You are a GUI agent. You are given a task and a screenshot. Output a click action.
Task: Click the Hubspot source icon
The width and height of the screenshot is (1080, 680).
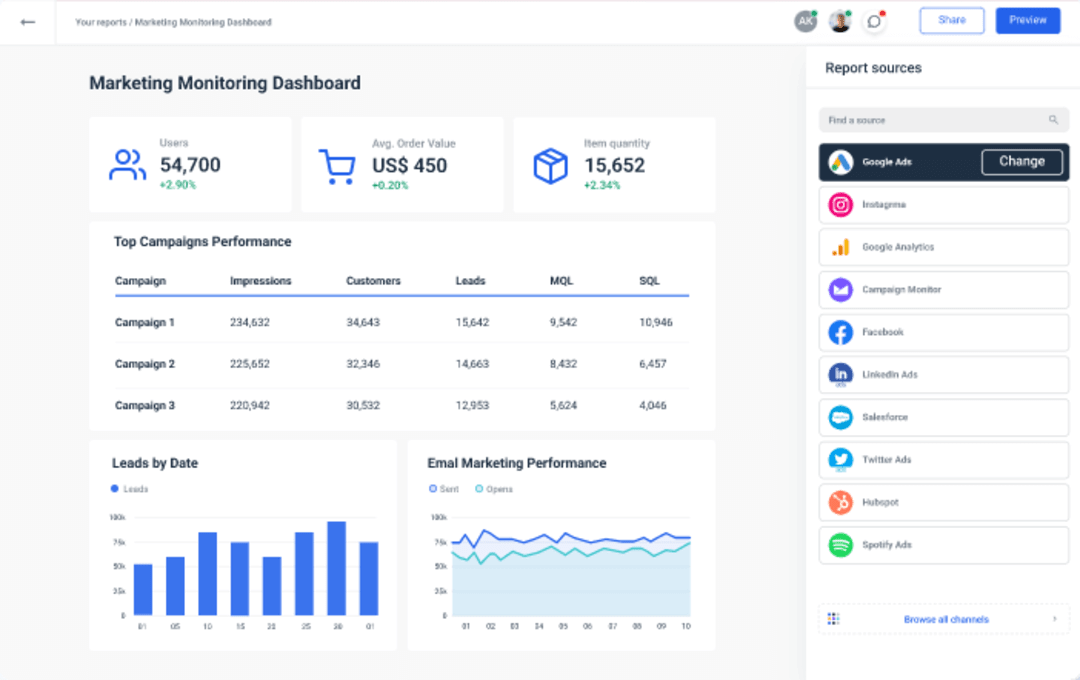click(x=840, y=502)
